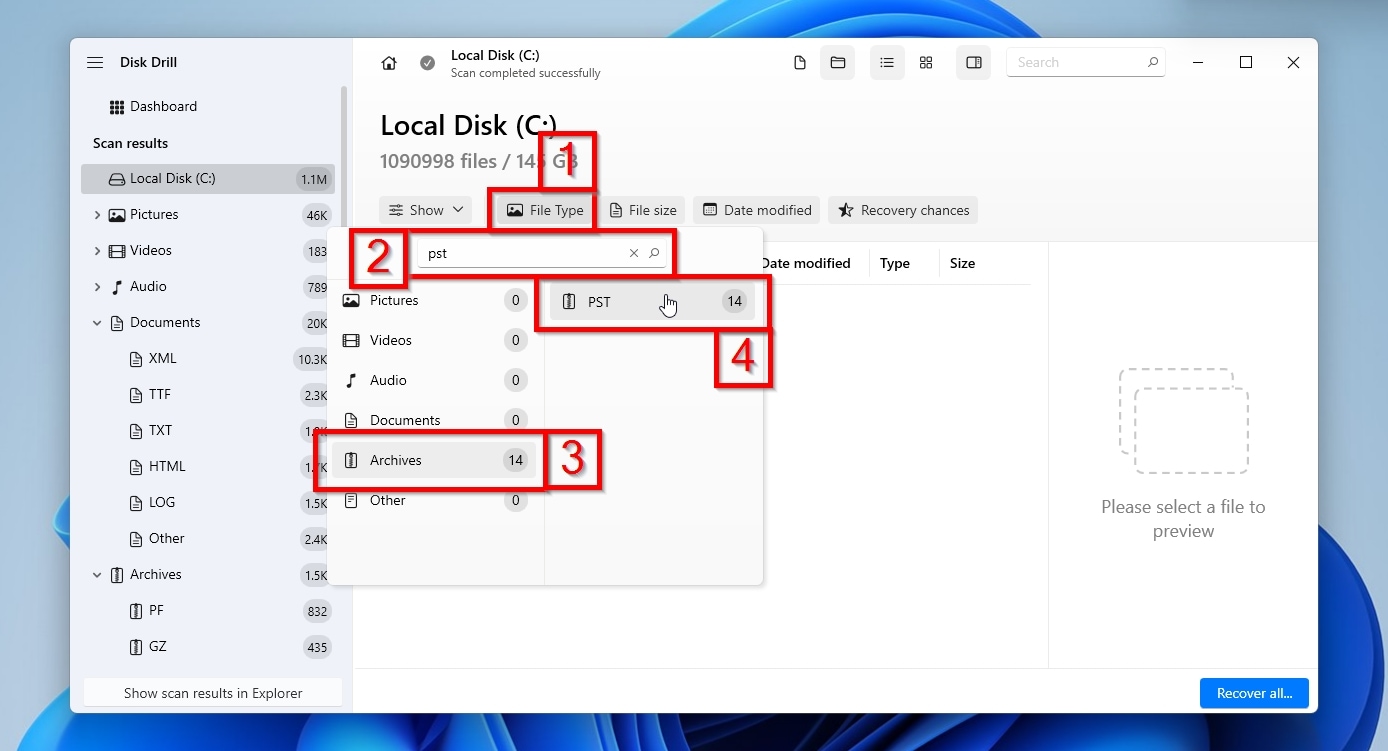Screen dimensions: 1388x751
Task: Select Pictures in the sidebar
Action: pos(154,215)
